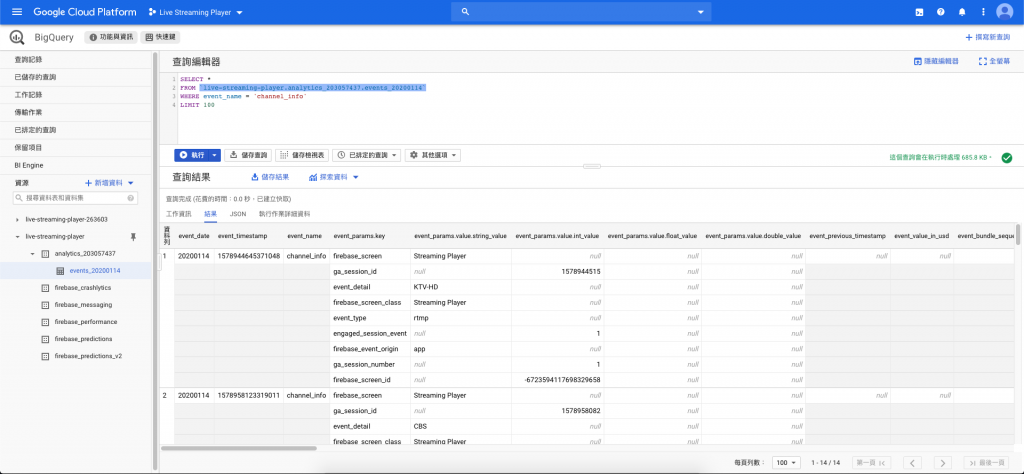Open the BI Engine item
Screen dimensions: 1024x474
76,165
